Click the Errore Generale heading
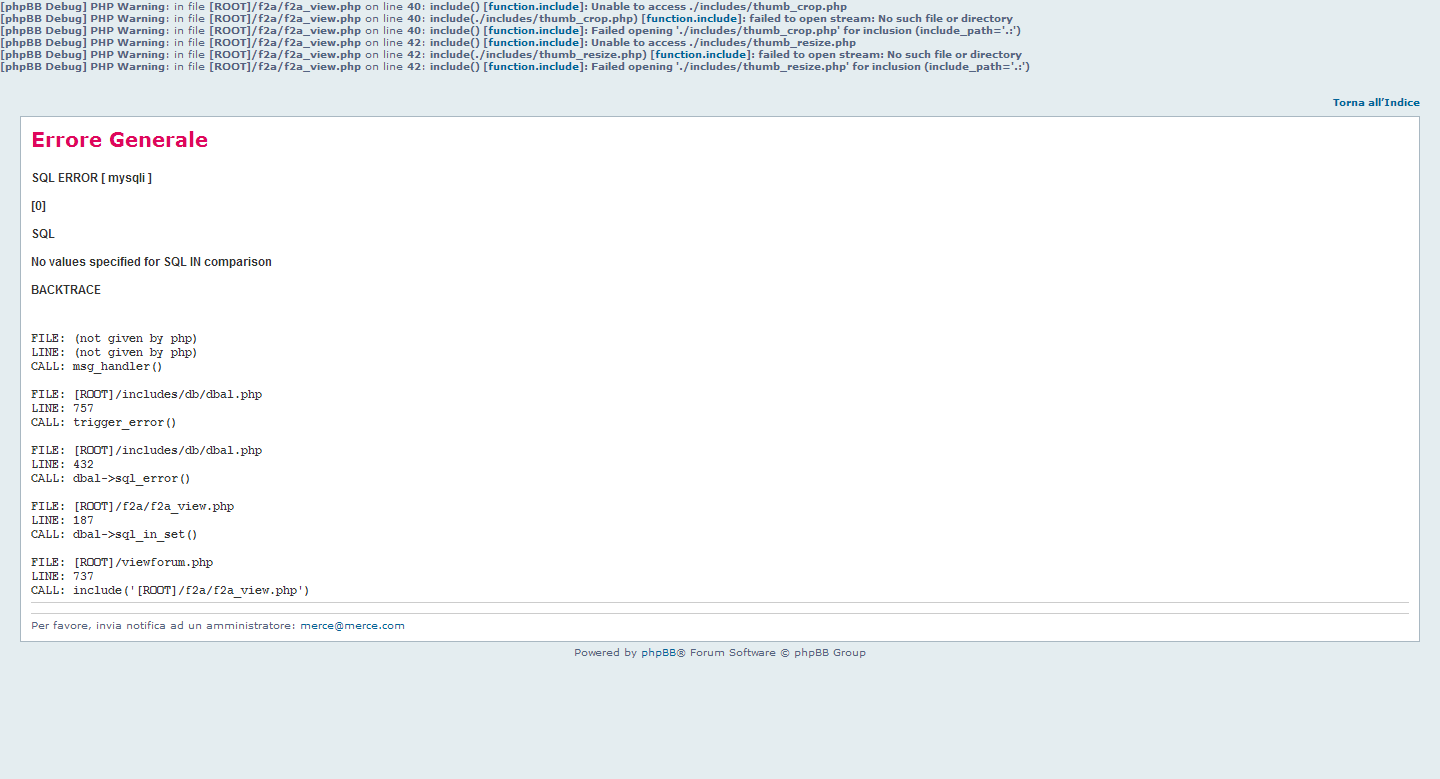The height and width of the screenshot is (779, 1440). point(119,140)
